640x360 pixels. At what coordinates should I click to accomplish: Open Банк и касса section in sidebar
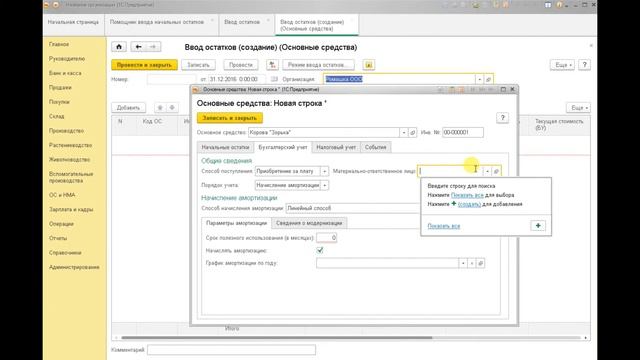point(65,73)
